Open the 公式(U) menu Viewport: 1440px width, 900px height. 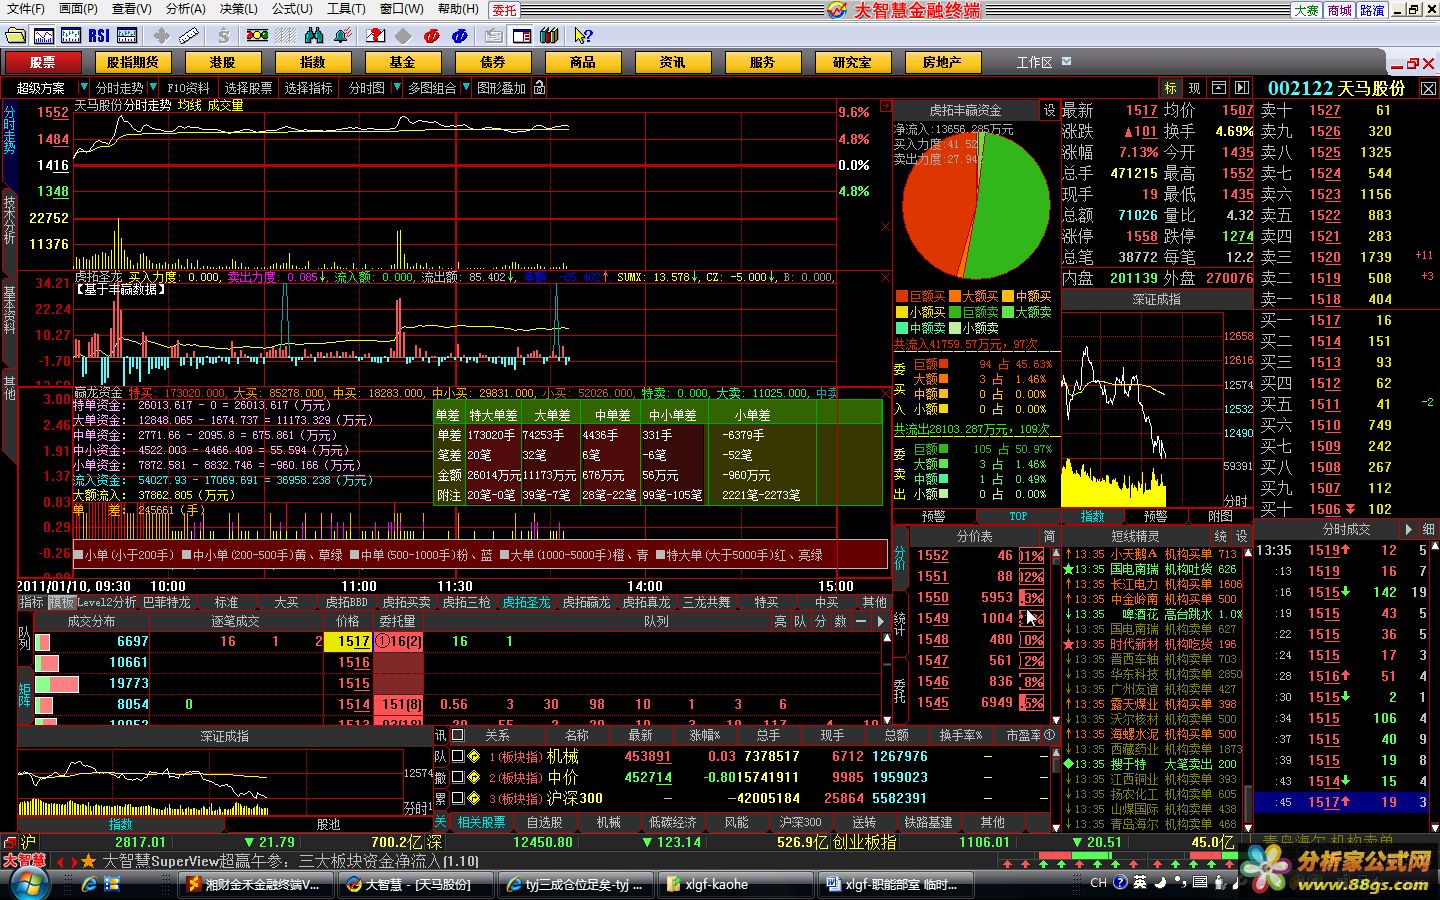click(x=292, y=9)
